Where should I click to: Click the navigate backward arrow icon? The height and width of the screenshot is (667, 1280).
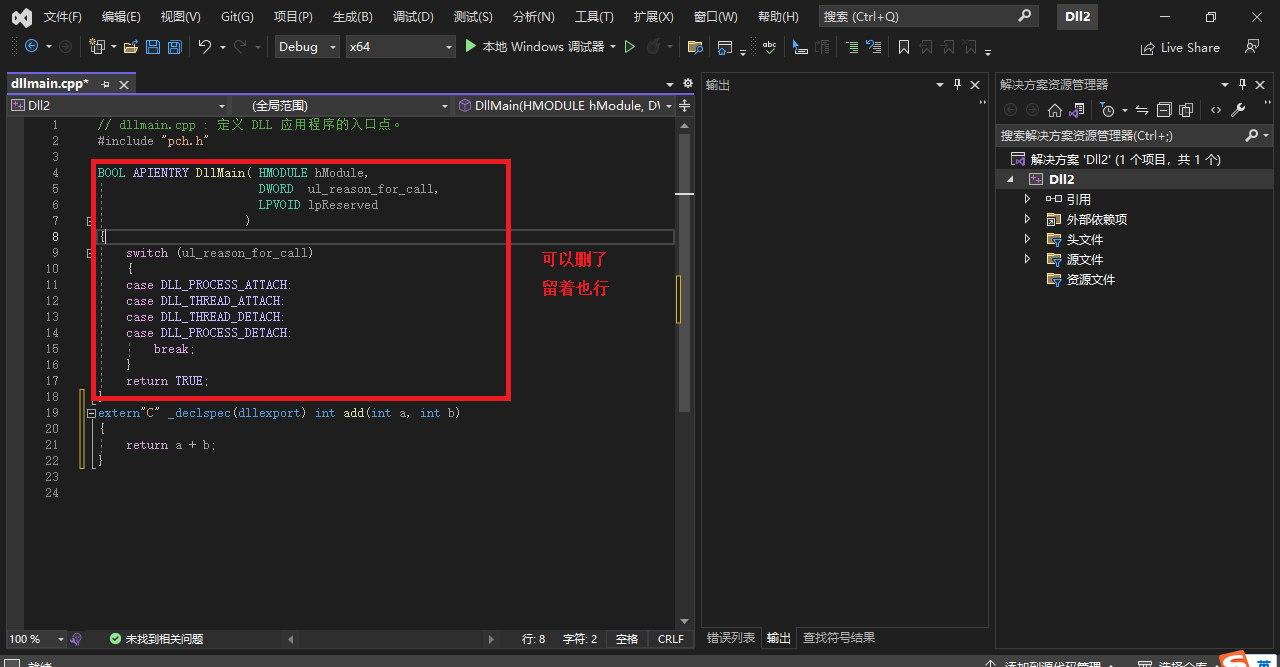(x=31, y=46)
